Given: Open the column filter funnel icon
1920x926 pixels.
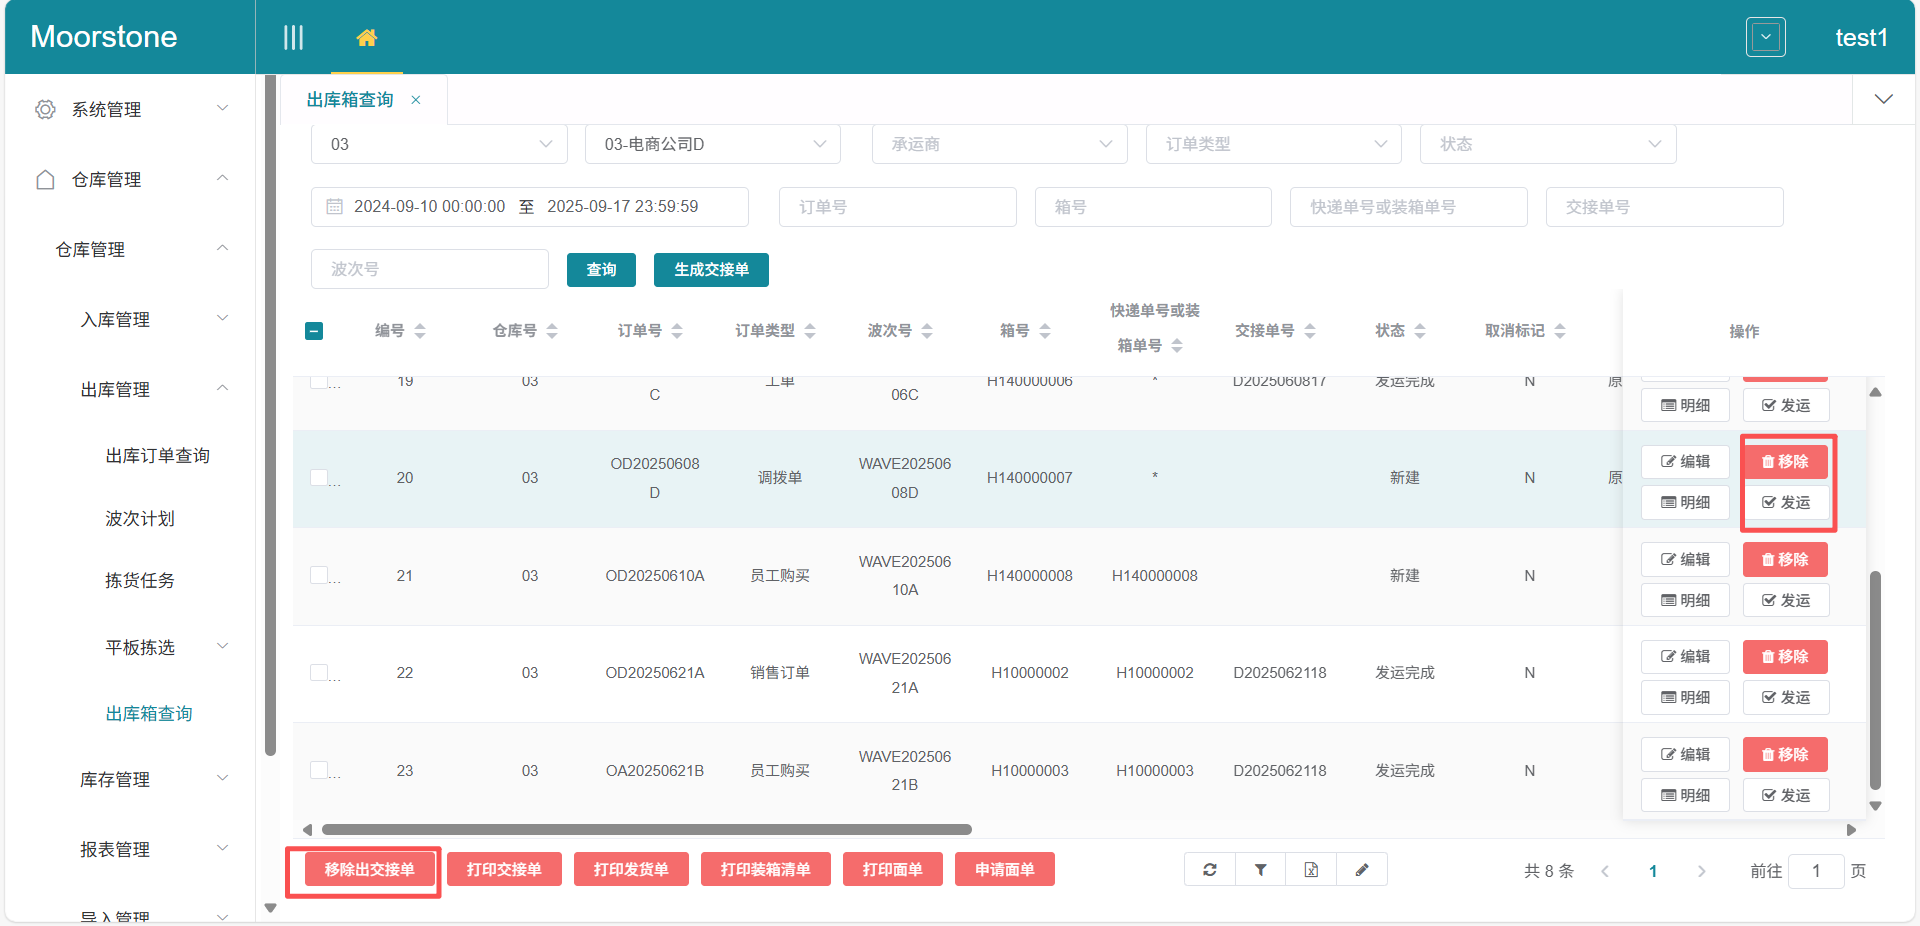Looking at the screenshot, I should pyautogui.click(x=1260, y=870).
